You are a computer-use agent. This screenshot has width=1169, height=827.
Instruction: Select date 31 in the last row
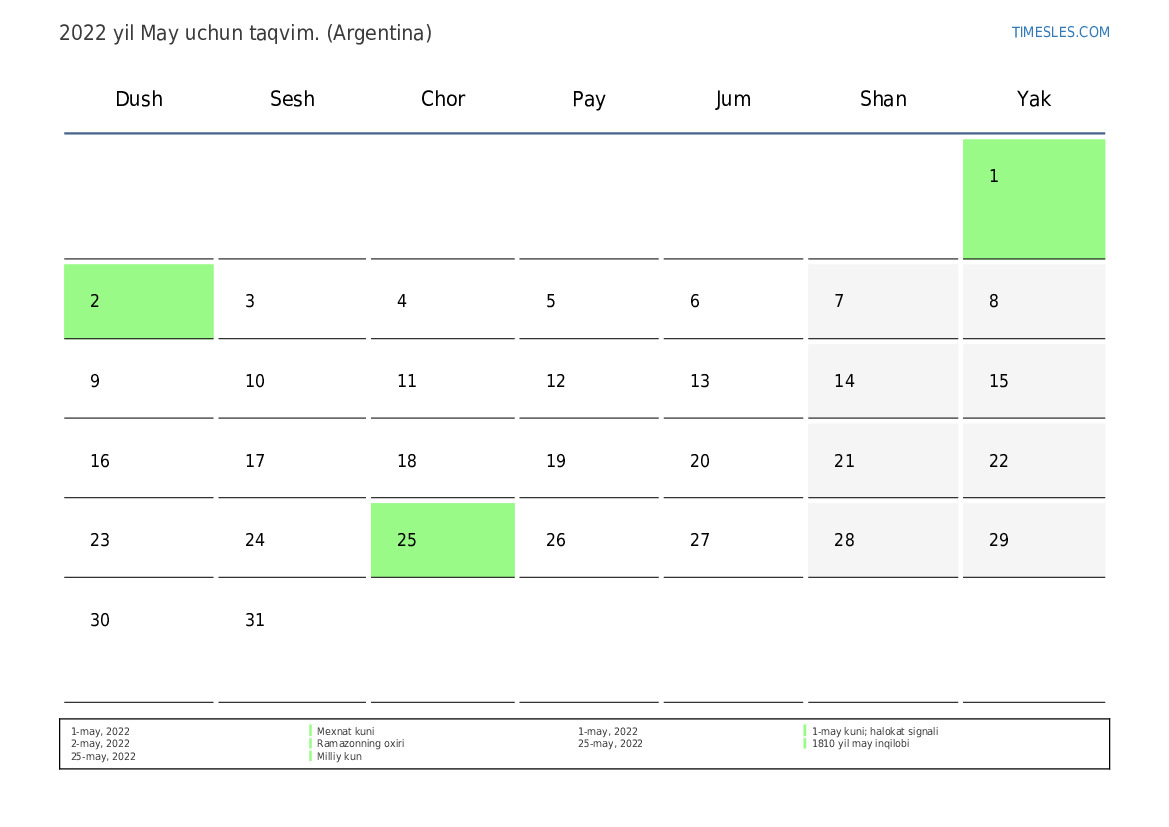click(x=292, y=641)
